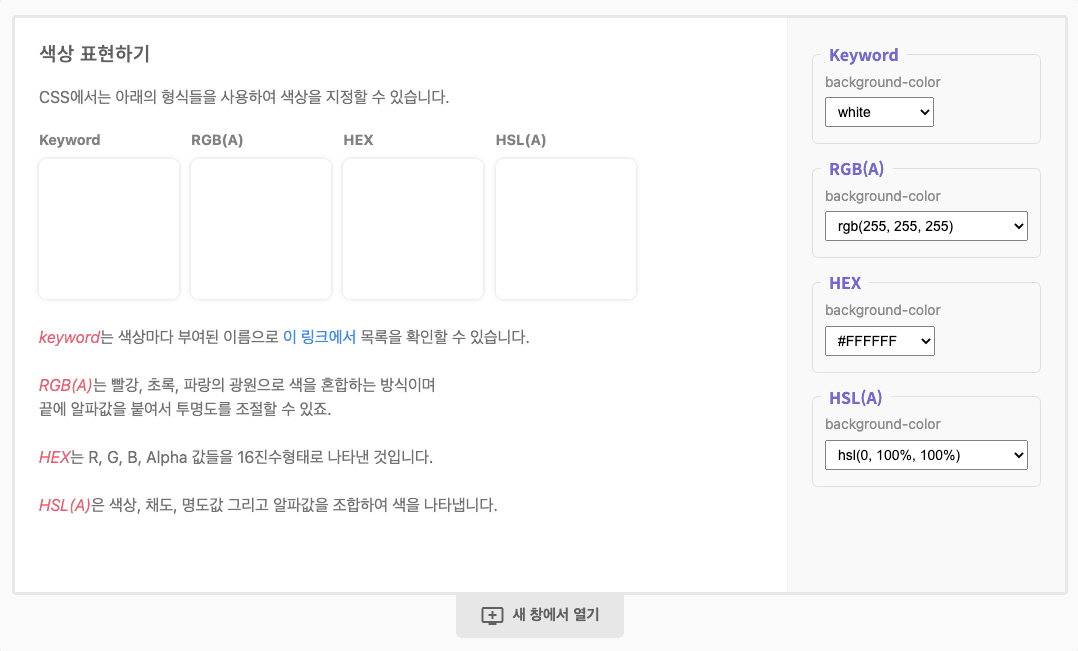
Task: Click the Keyword panel heading in the sidebar
Action: coord(863,56)
